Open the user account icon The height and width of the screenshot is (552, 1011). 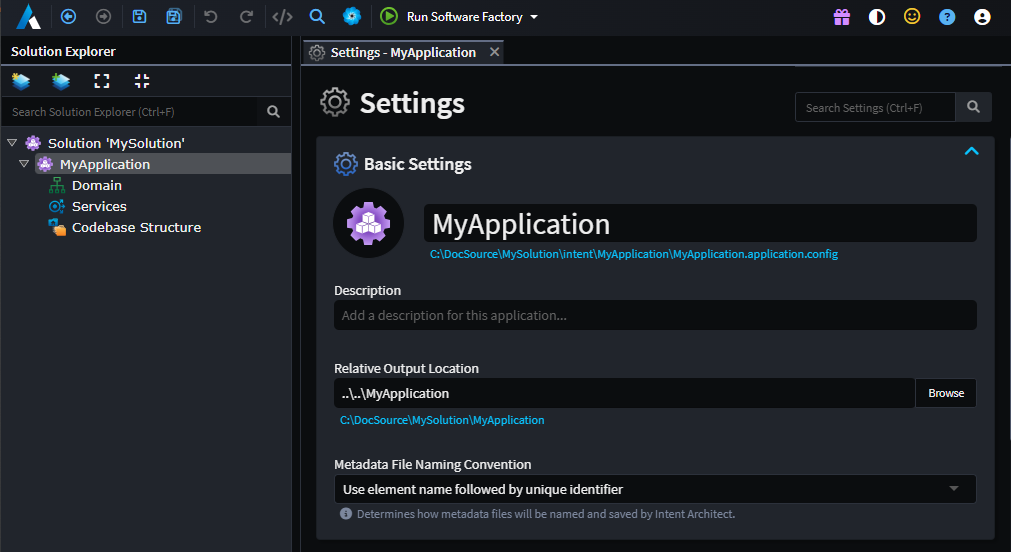coord(982,17)
